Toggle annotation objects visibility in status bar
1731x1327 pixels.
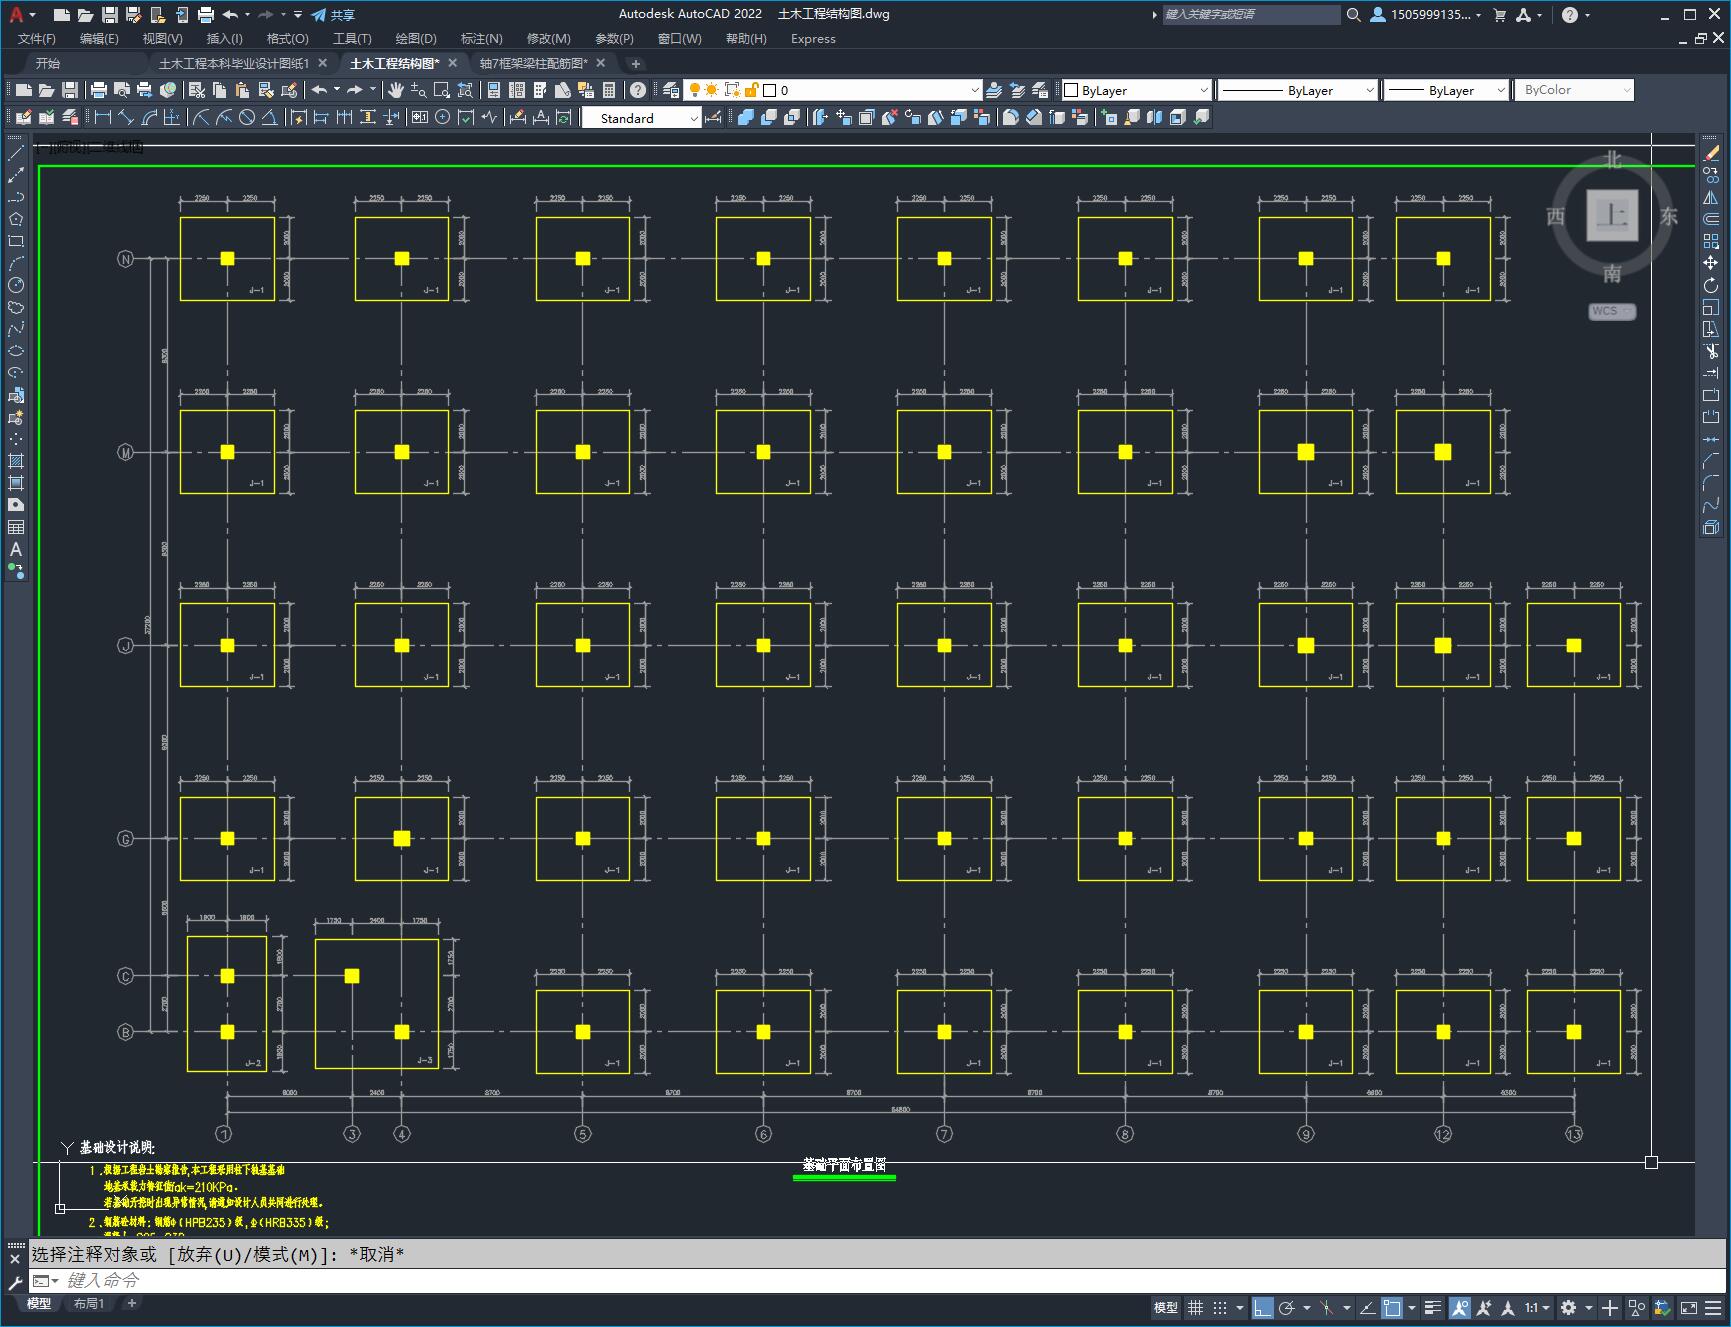tap(1460, 1307)
